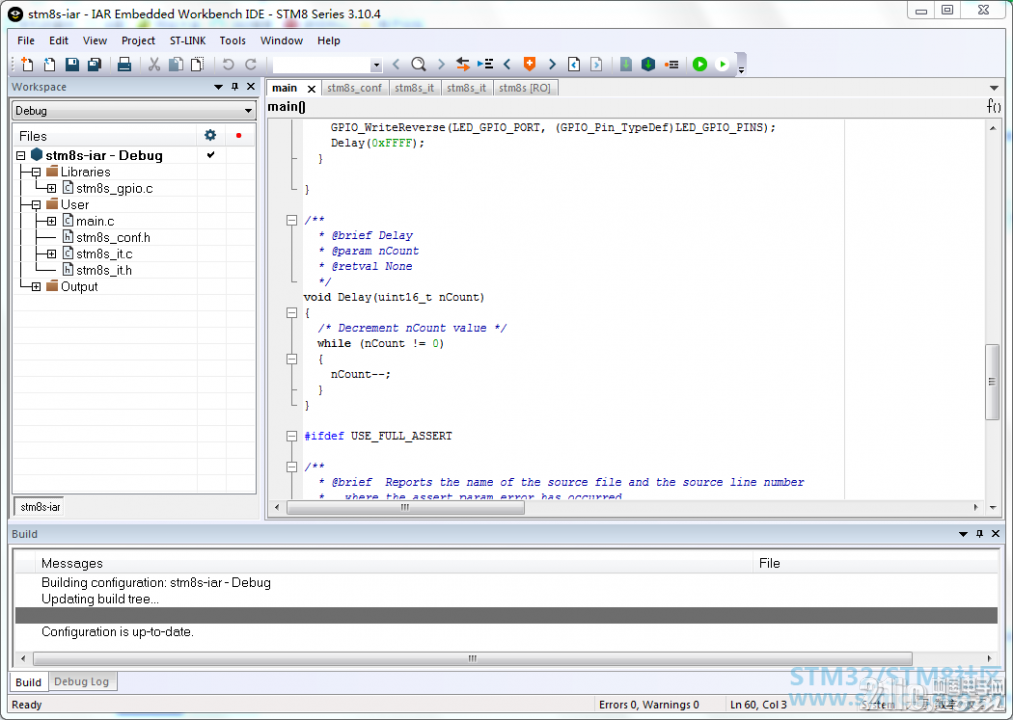Toggle the Build panel pin

[979, 534]
